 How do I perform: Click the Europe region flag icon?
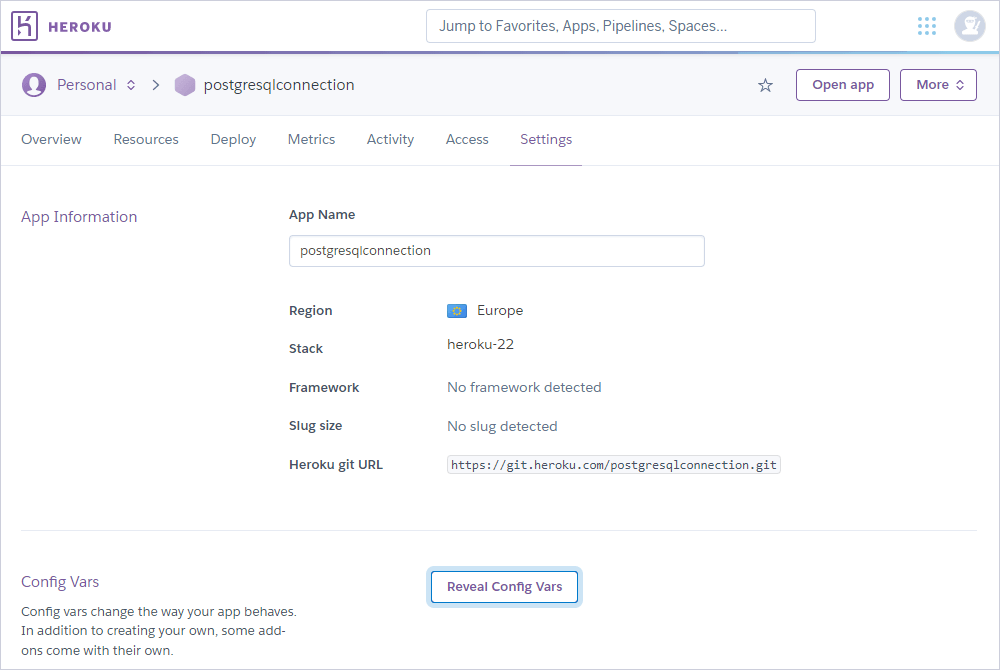pos(457,310)
